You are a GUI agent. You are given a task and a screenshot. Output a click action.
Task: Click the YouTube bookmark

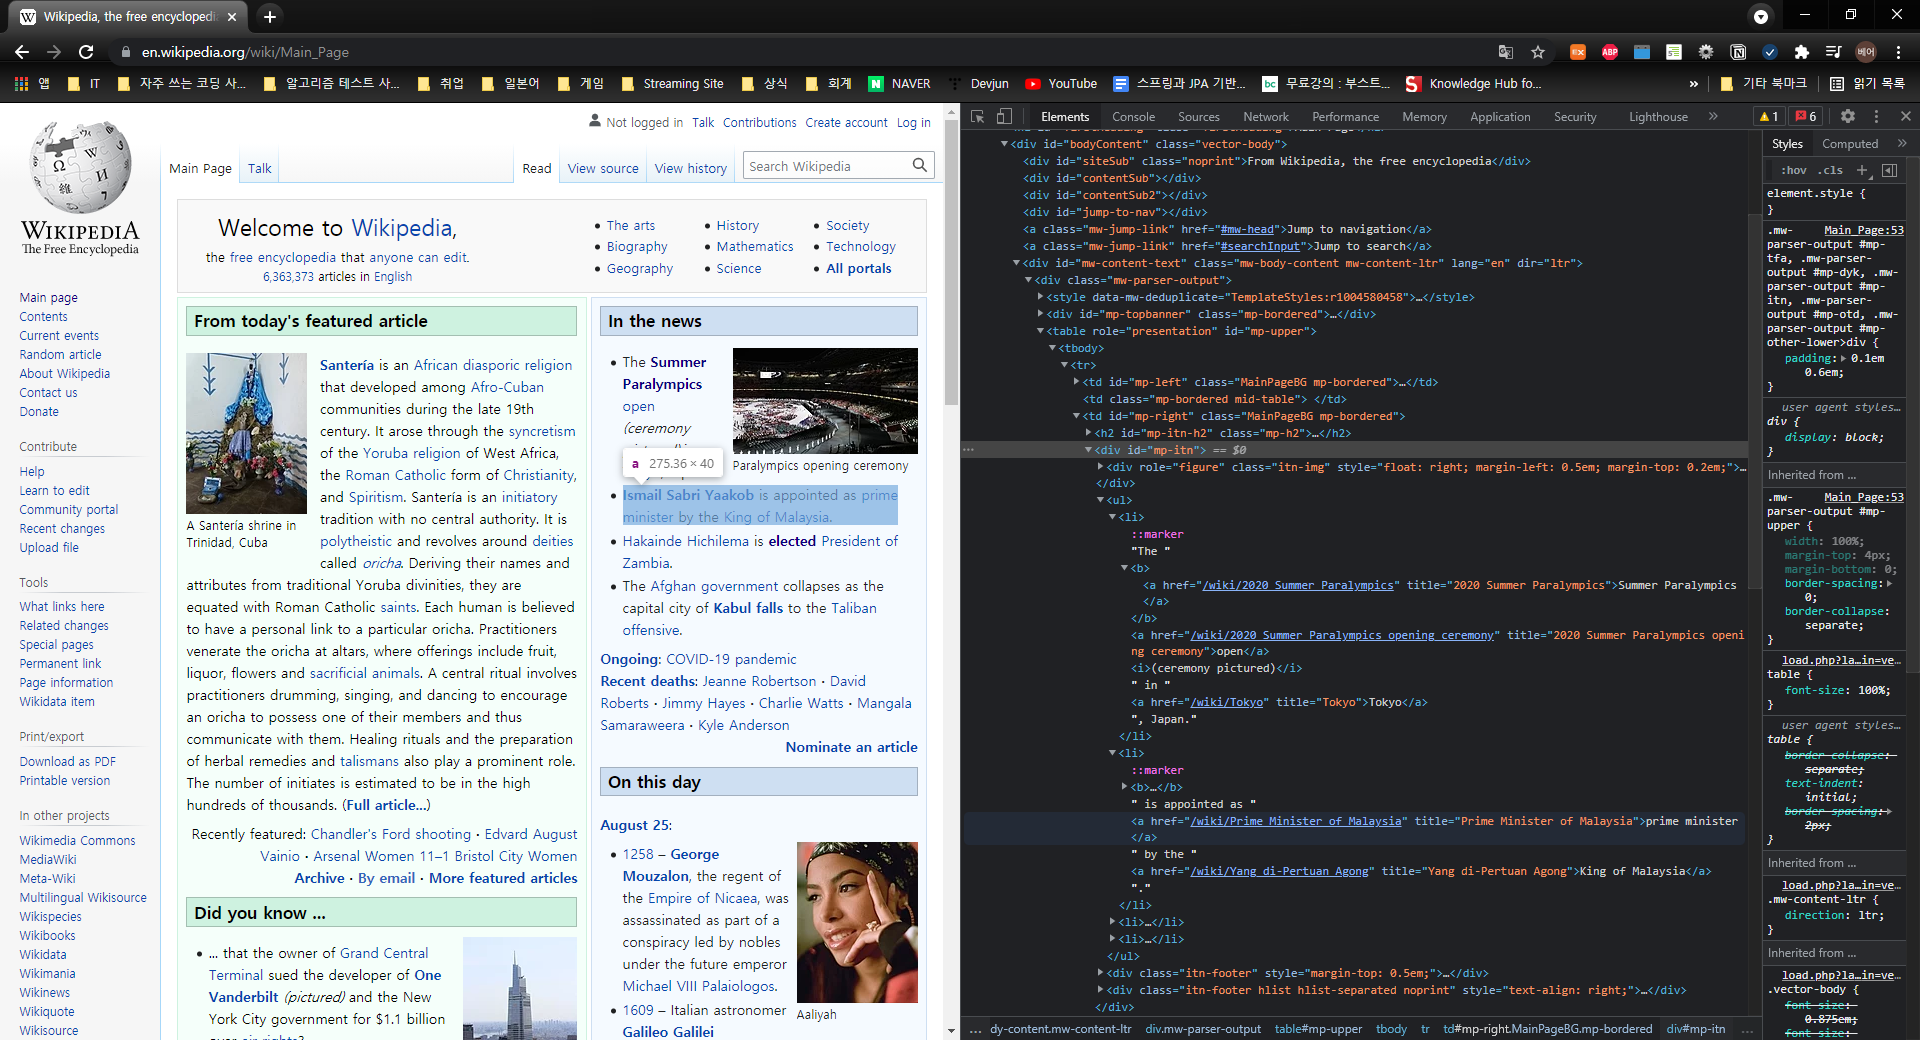pyautogui.click(x=1061, y=84)
